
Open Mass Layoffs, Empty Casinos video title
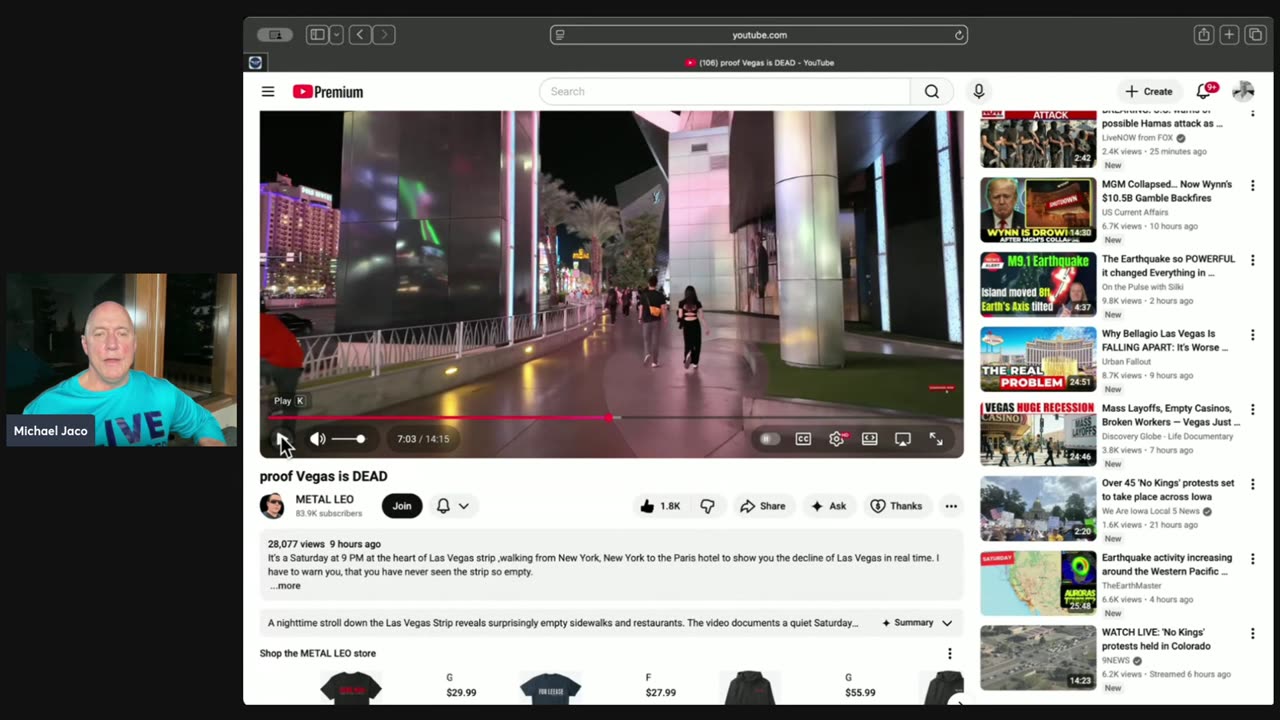(x=1171, y=415)
